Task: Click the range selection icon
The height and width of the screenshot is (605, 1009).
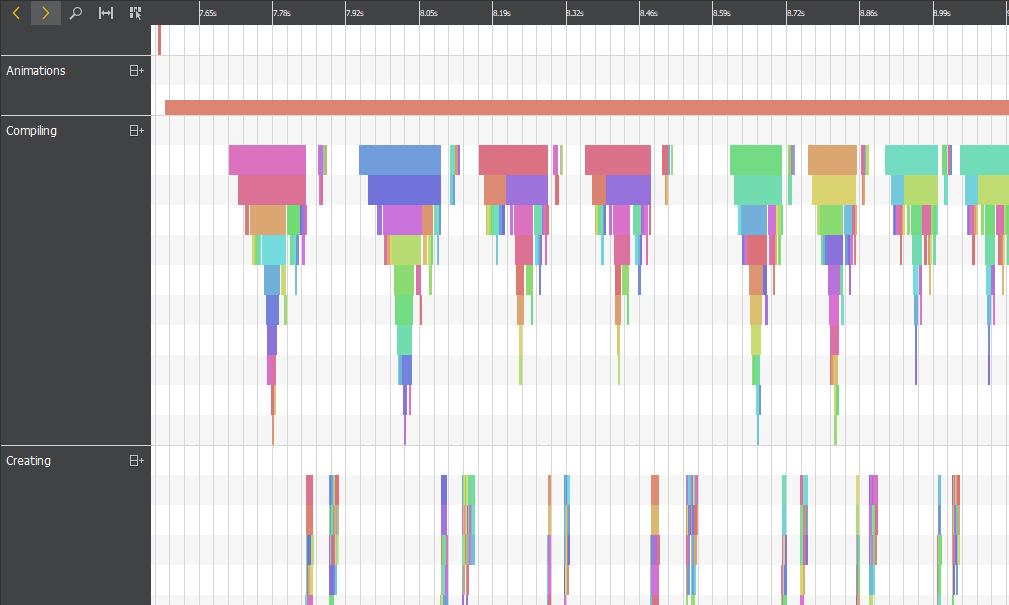Action: point(105,13)
